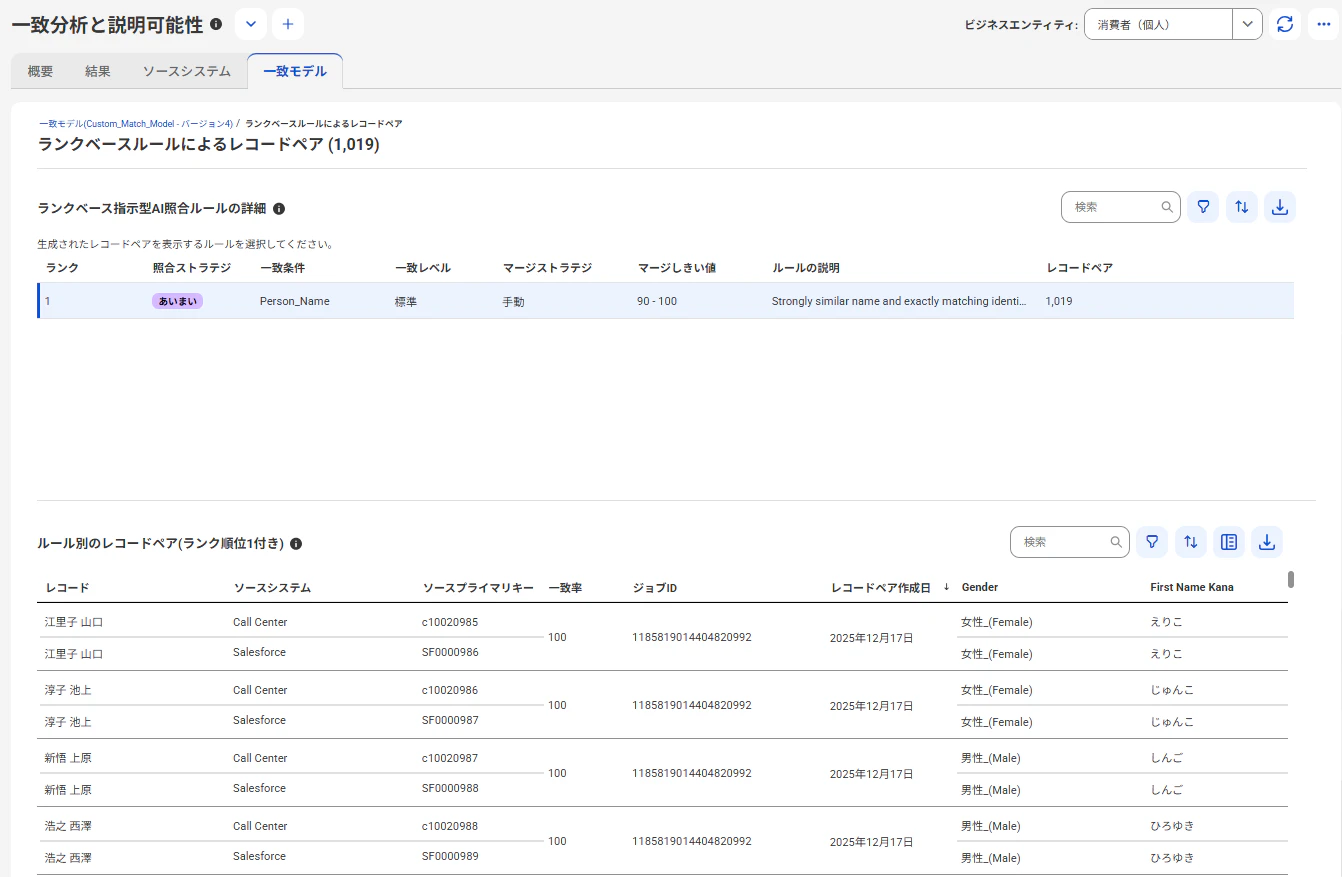Switch to the ソースシステム tab
This screenshot has width=1342, height=877.
coord(187,72)
